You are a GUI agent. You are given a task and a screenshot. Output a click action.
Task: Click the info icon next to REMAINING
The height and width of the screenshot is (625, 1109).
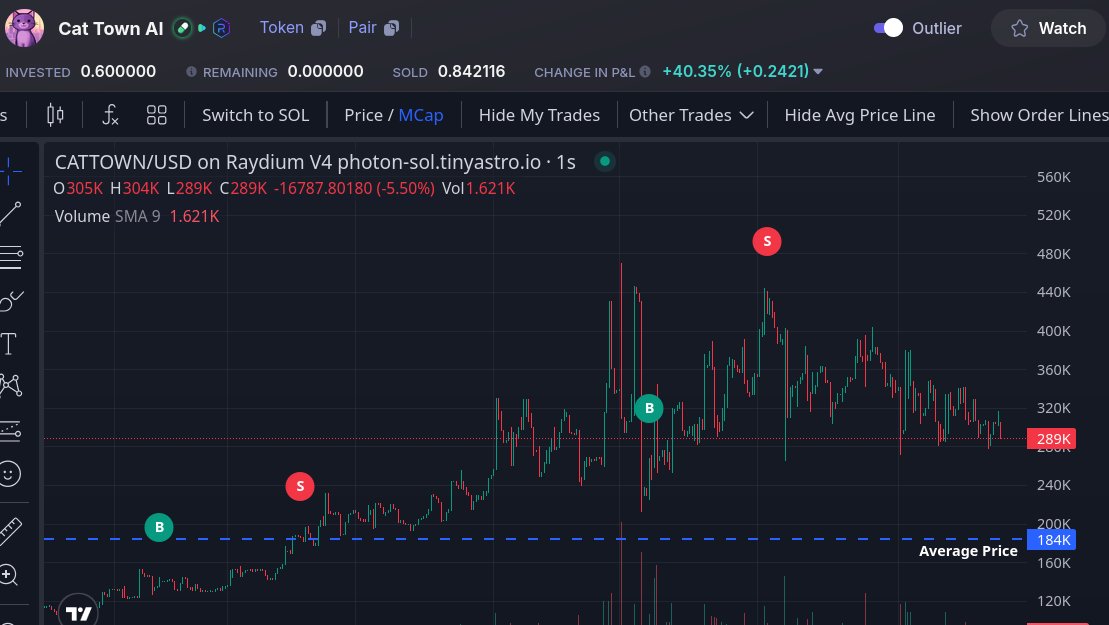pos(191,71)
